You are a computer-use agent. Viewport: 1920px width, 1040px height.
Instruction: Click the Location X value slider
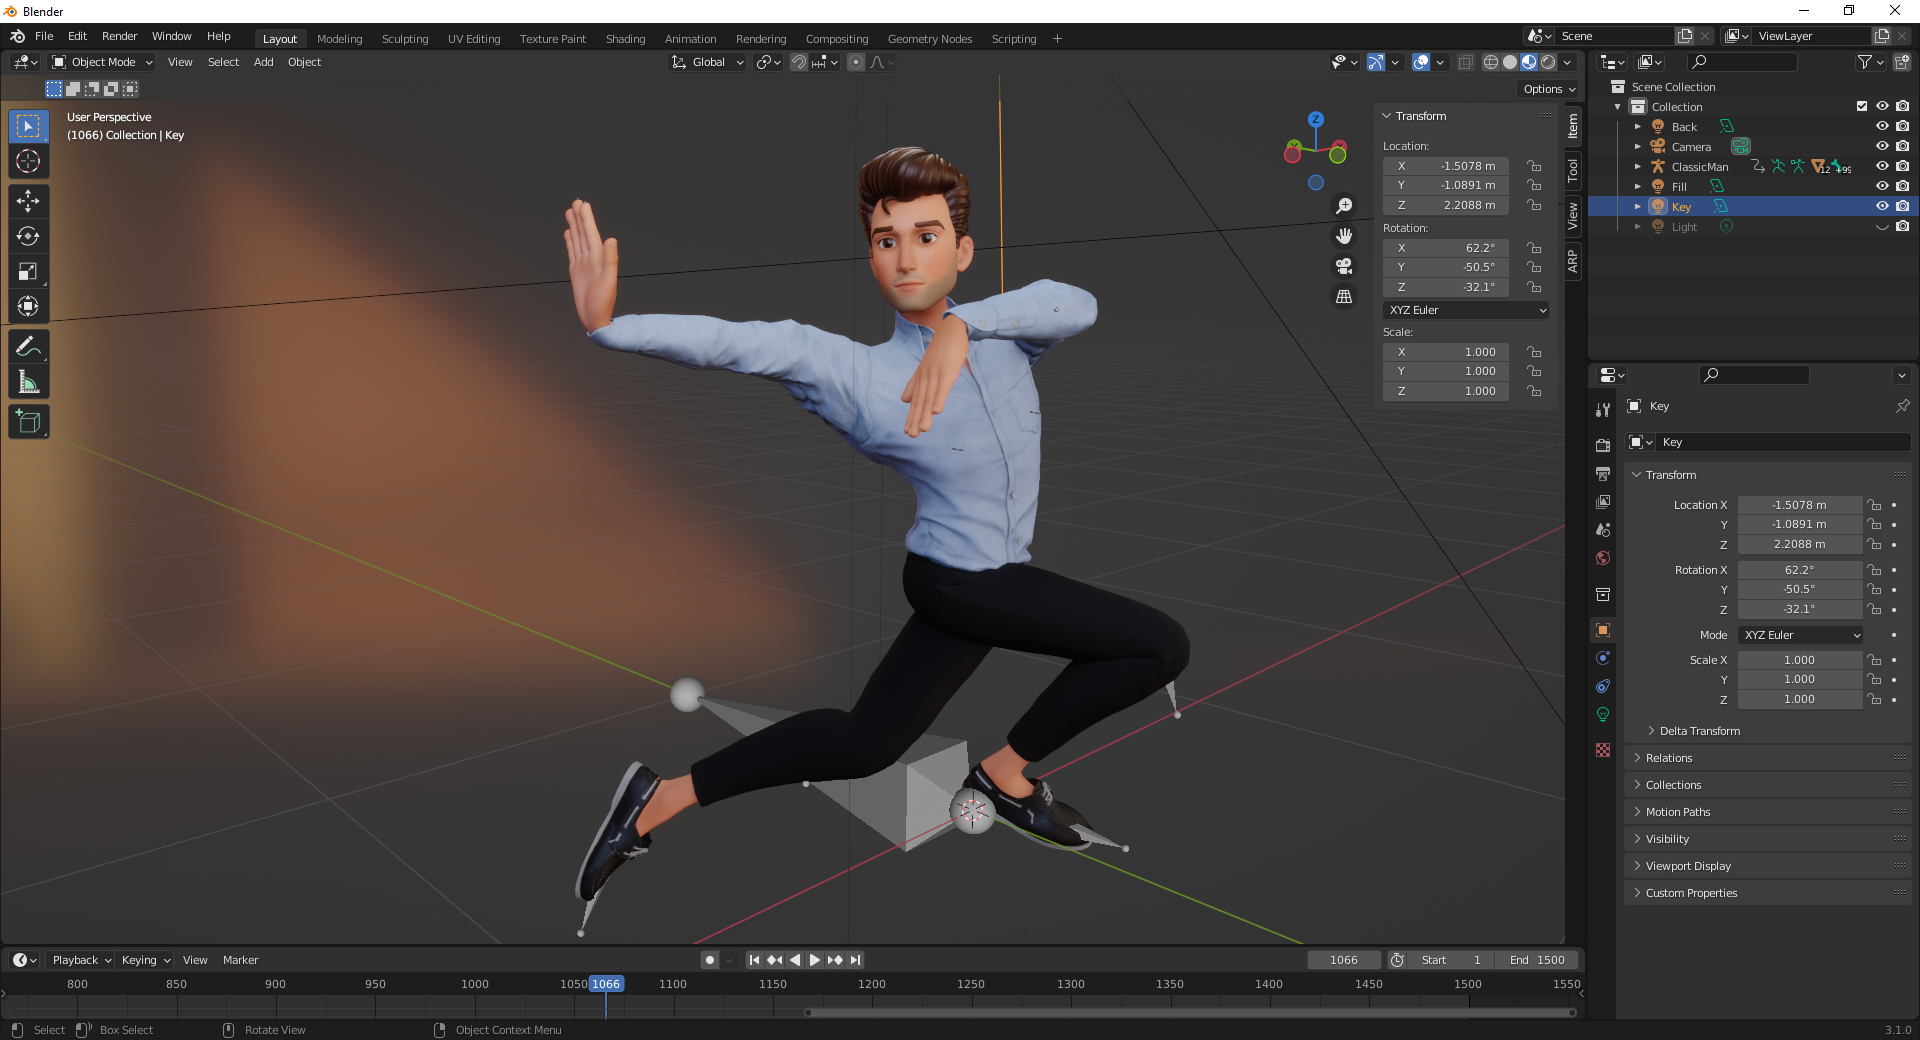pyautogui.click(x=1799, y=505)
